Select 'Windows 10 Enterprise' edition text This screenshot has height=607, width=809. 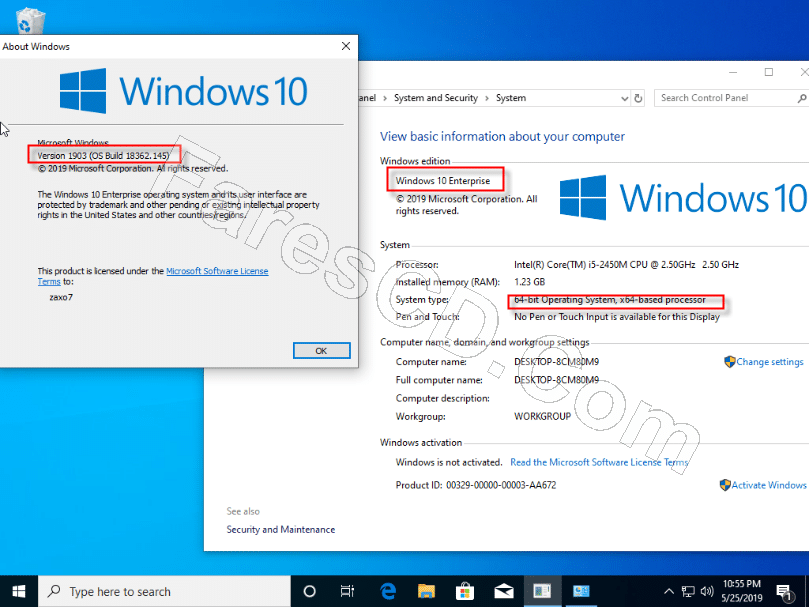[x=443, y=181]
